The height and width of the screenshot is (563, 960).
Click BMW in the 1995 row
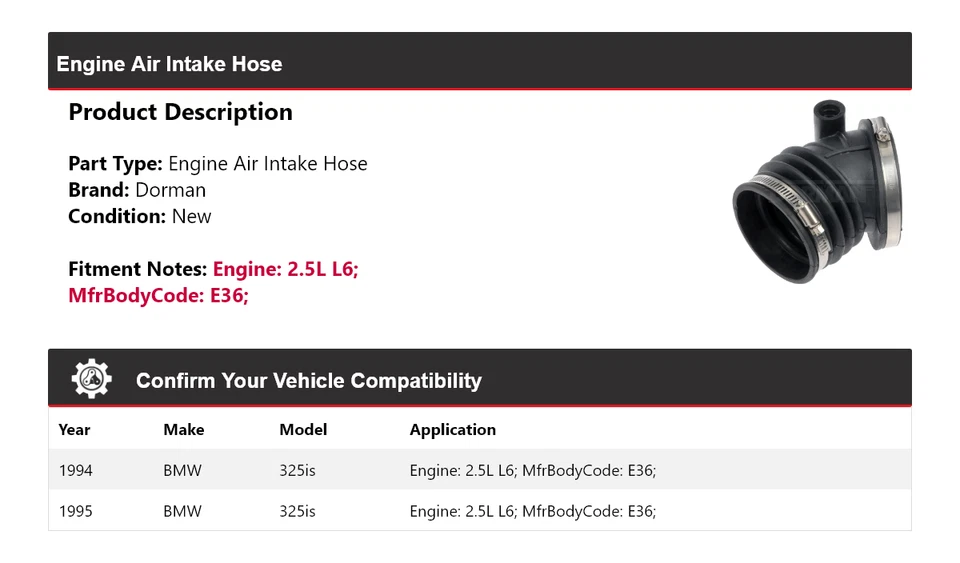point(182,511)
